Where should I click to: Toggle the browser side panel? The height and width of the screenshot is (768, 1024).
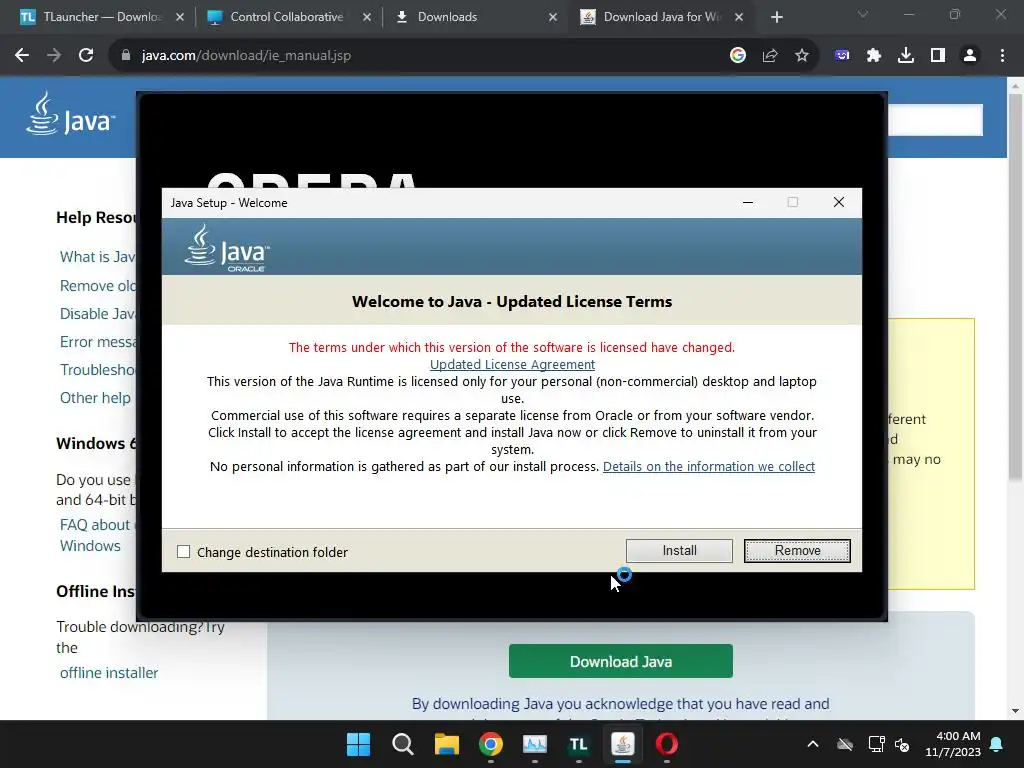[938, 56]
